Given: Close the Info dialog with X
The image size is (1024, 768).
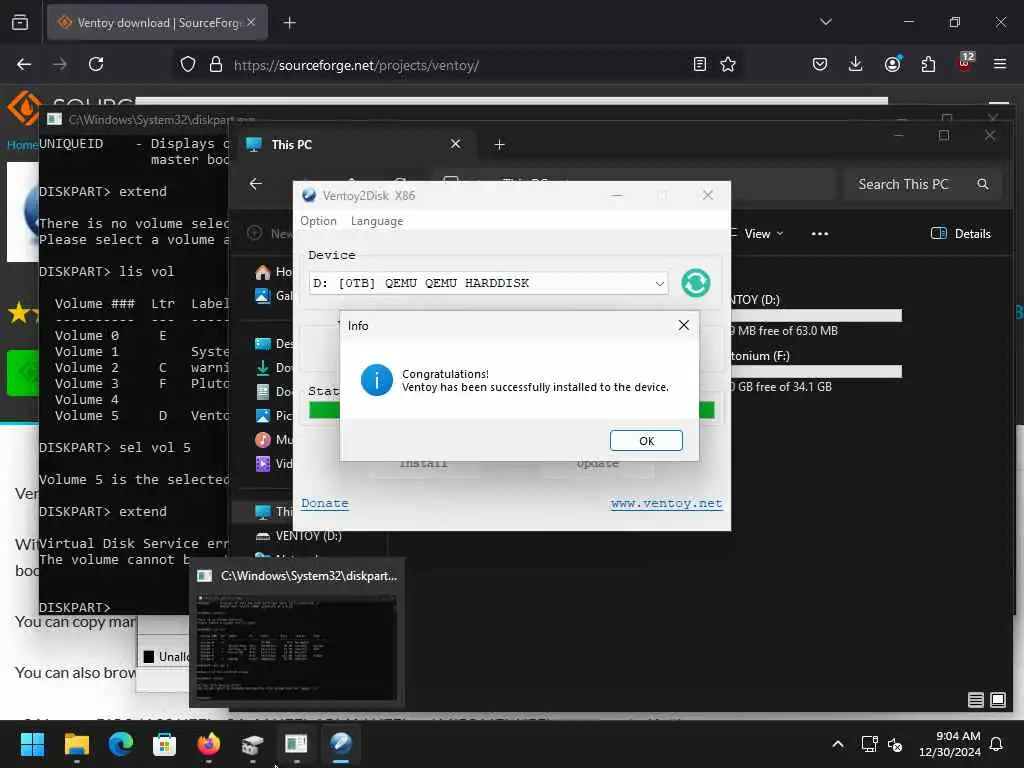Looking at the screenshot, I should pyautogui.click(x=683, y=325).
